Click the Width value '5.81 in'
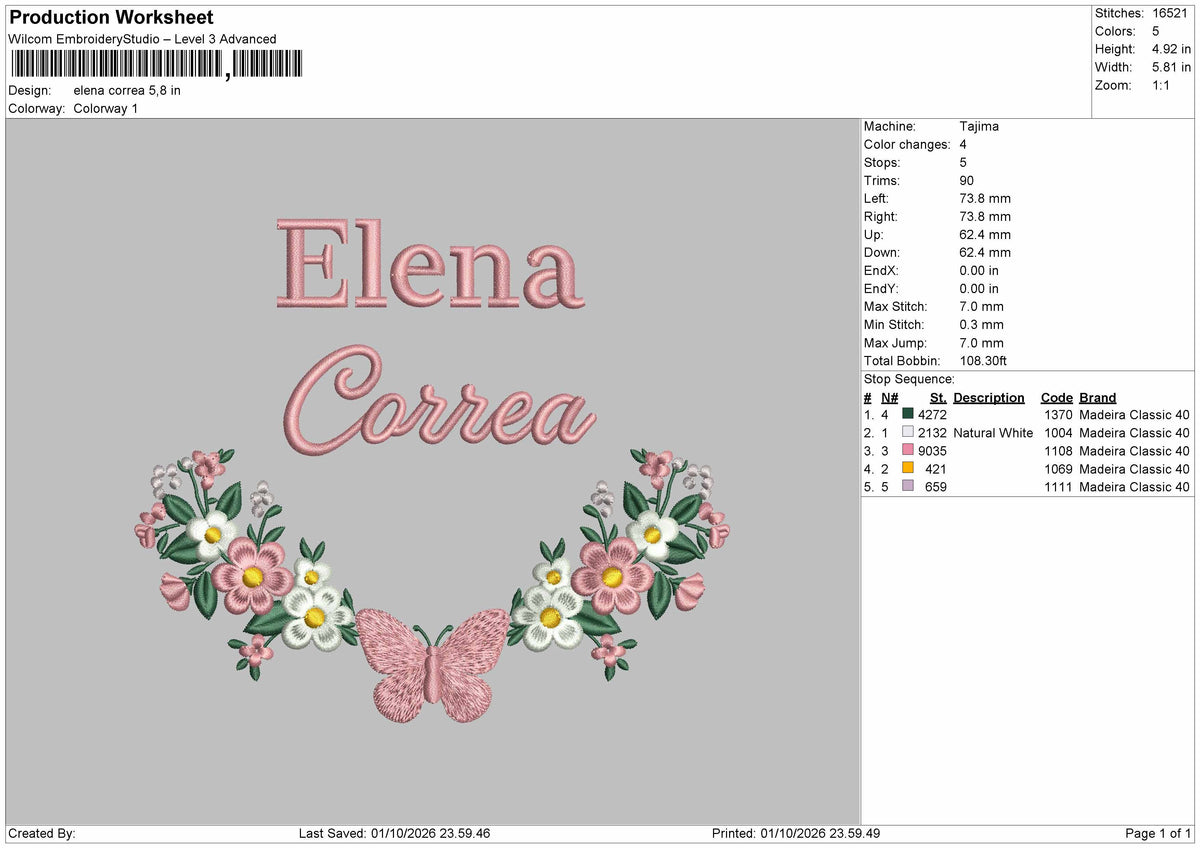1200x848 pixels. [x=1171, y=67]
